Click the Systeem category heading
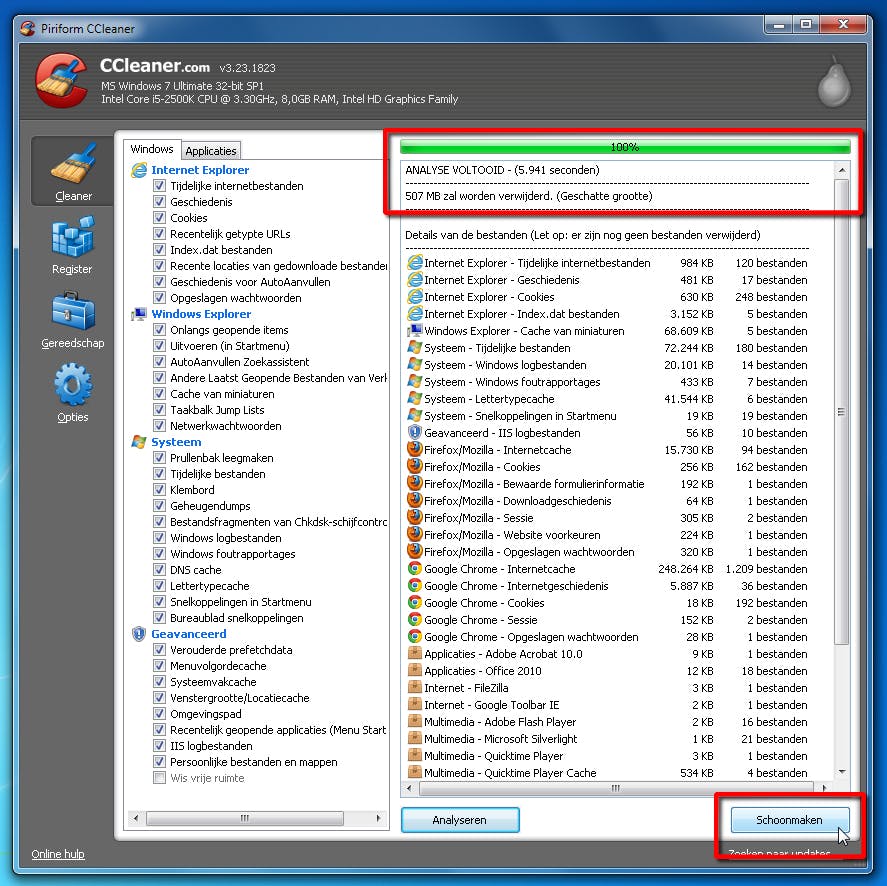Image resolution: width=887 pixels, height=886 pixels. (176, 442)
